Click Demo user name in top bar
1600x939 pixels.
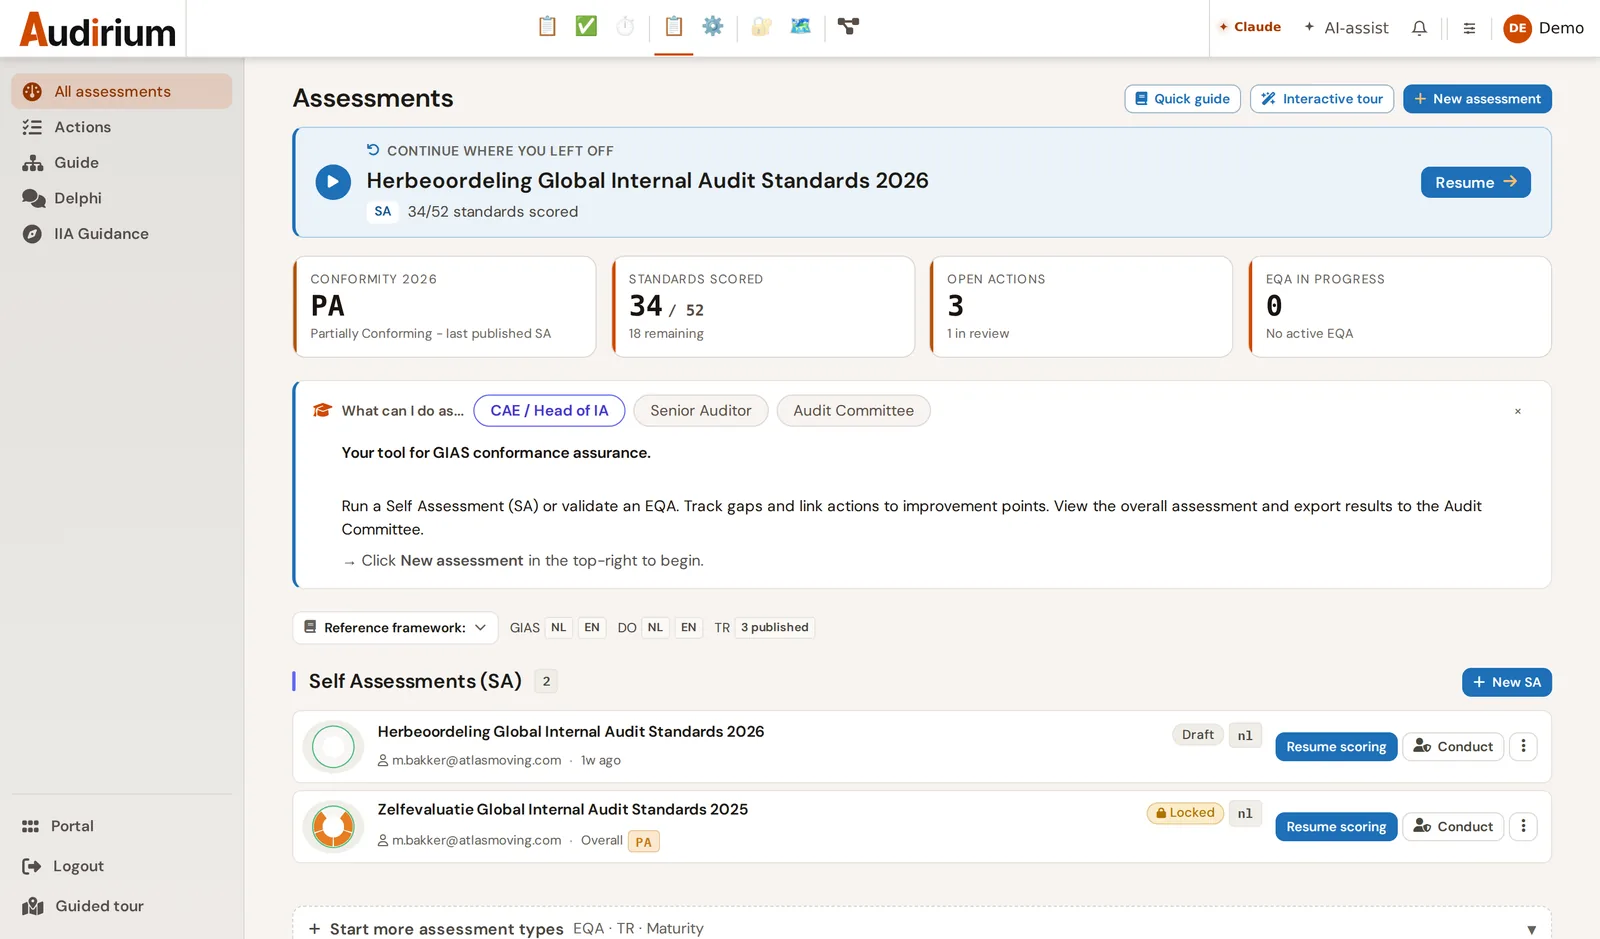click(x=1561, y=28)
